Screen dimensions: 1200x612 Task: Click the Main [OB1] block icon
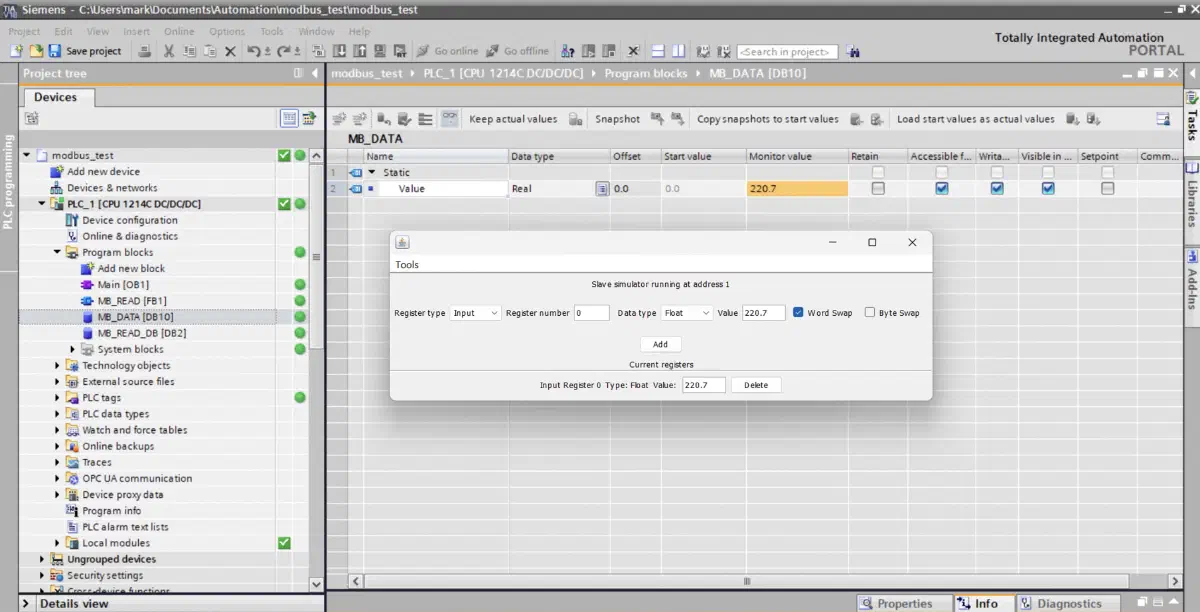coord(87,285)
